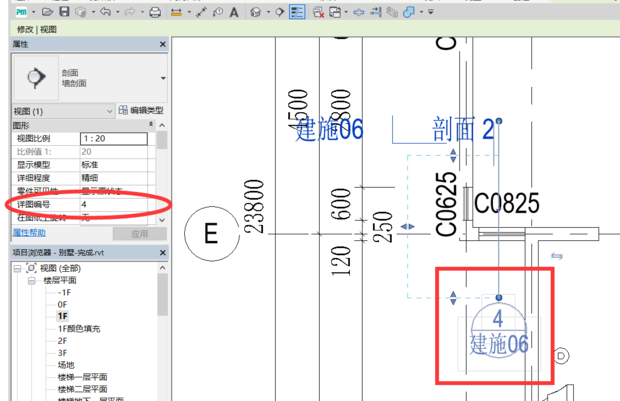Image resolution: width=620 pixels, height=401 pixels.
Task: Close the 属性 Properties panel
Action: pos(161,45)
